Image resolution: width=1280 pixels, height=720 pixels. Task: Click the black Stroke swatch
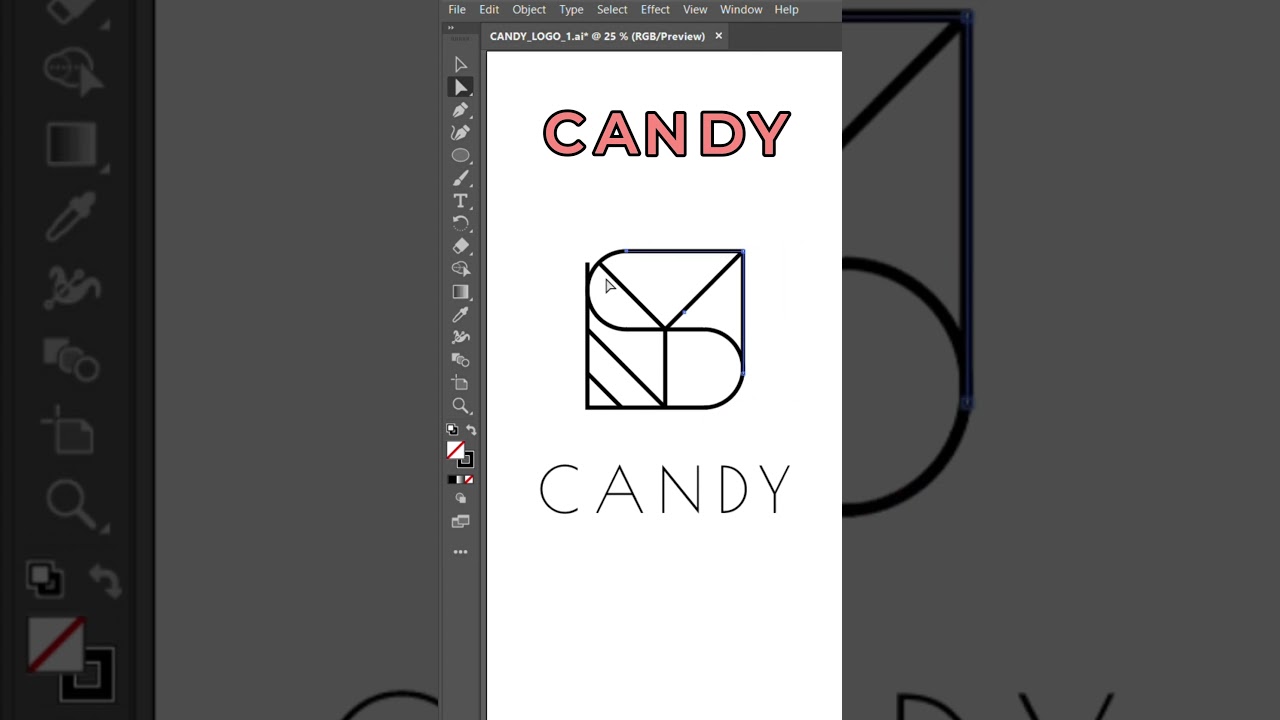466,460
